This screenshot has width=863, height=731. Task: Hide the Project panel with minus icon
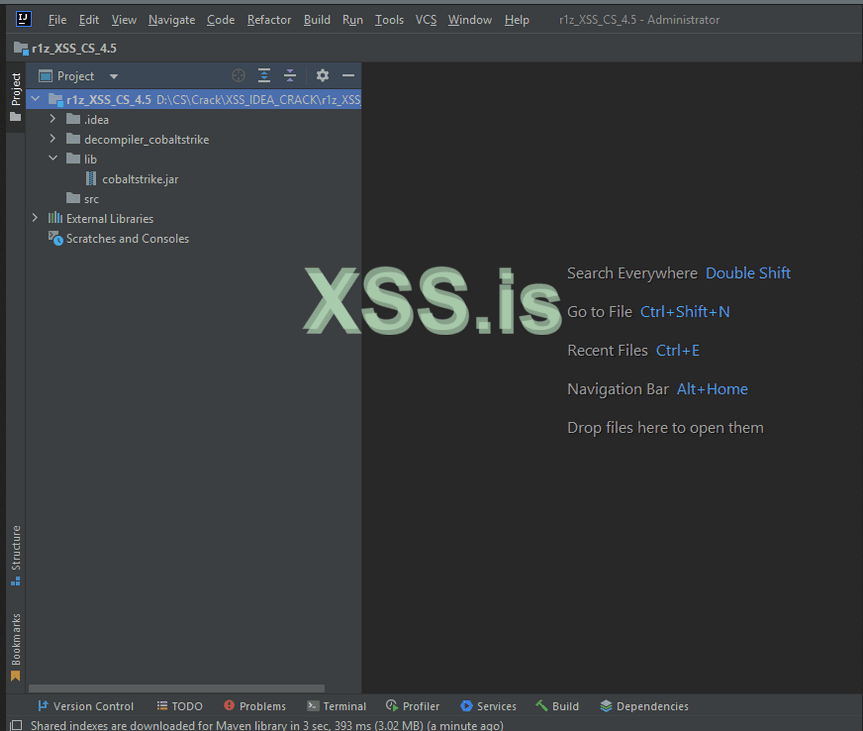coord(348,75)
